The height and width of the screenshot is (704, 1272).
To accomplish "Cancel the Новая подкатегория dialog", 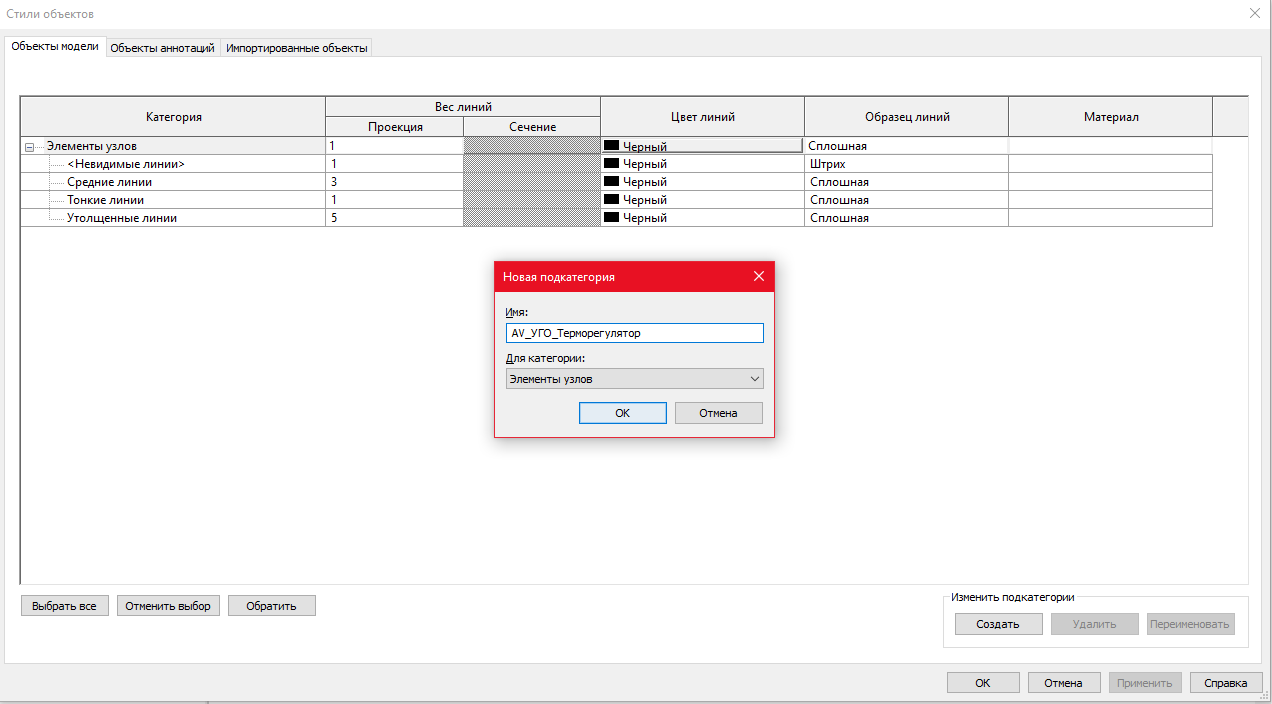I will tap(719, 413).
